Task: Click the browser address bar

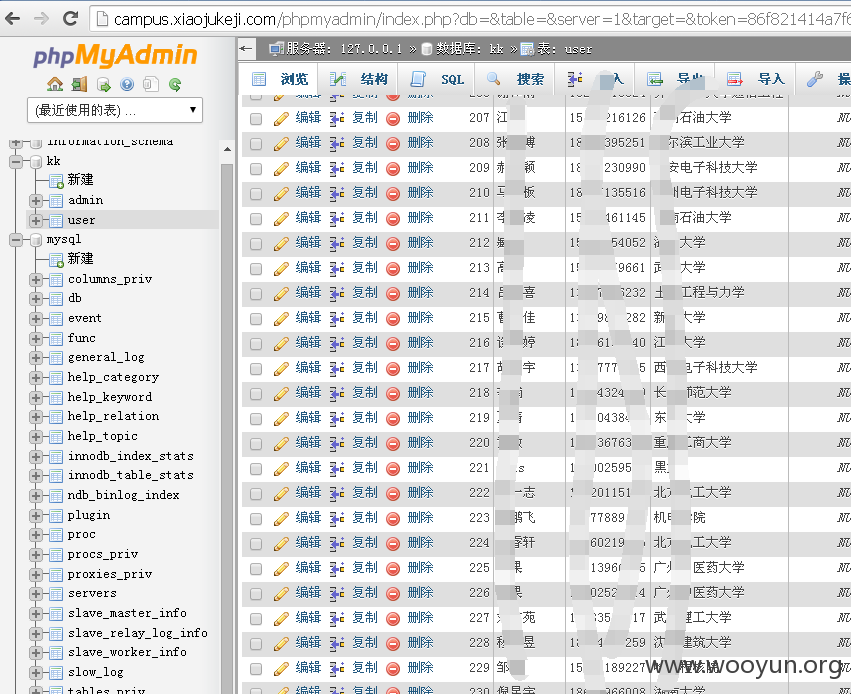Action: pyautogui.click(x=472, y=20)
